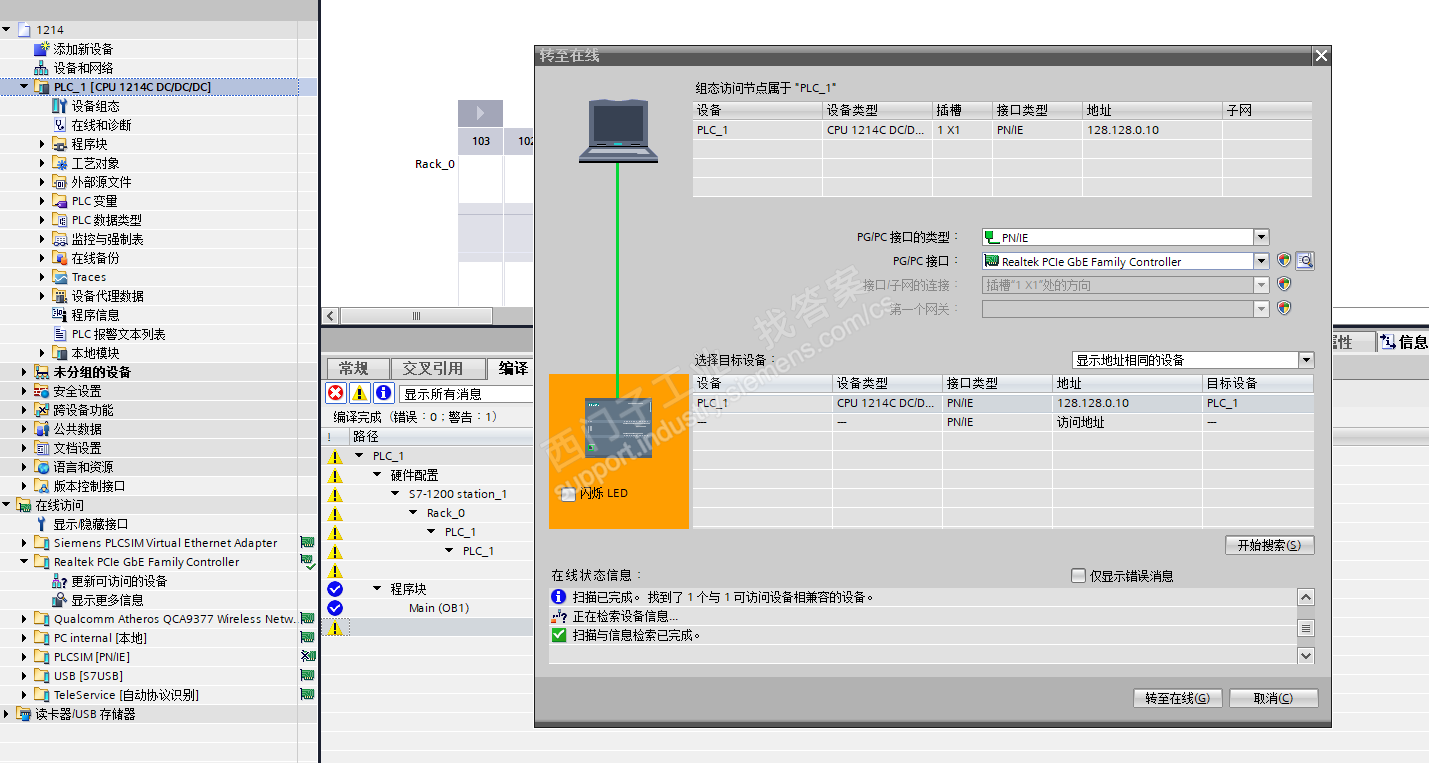Viewport: 1429px width, 763px height.
Task: Select the 语言和资源 globe icon
Action: point(41,467)
